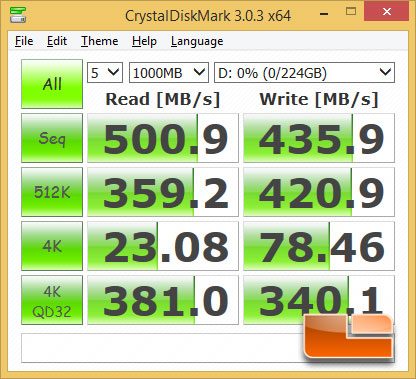Viewport: 416px width, 379px height.
Task: Open the Edit menu
Action: click(x=57, y=41)
